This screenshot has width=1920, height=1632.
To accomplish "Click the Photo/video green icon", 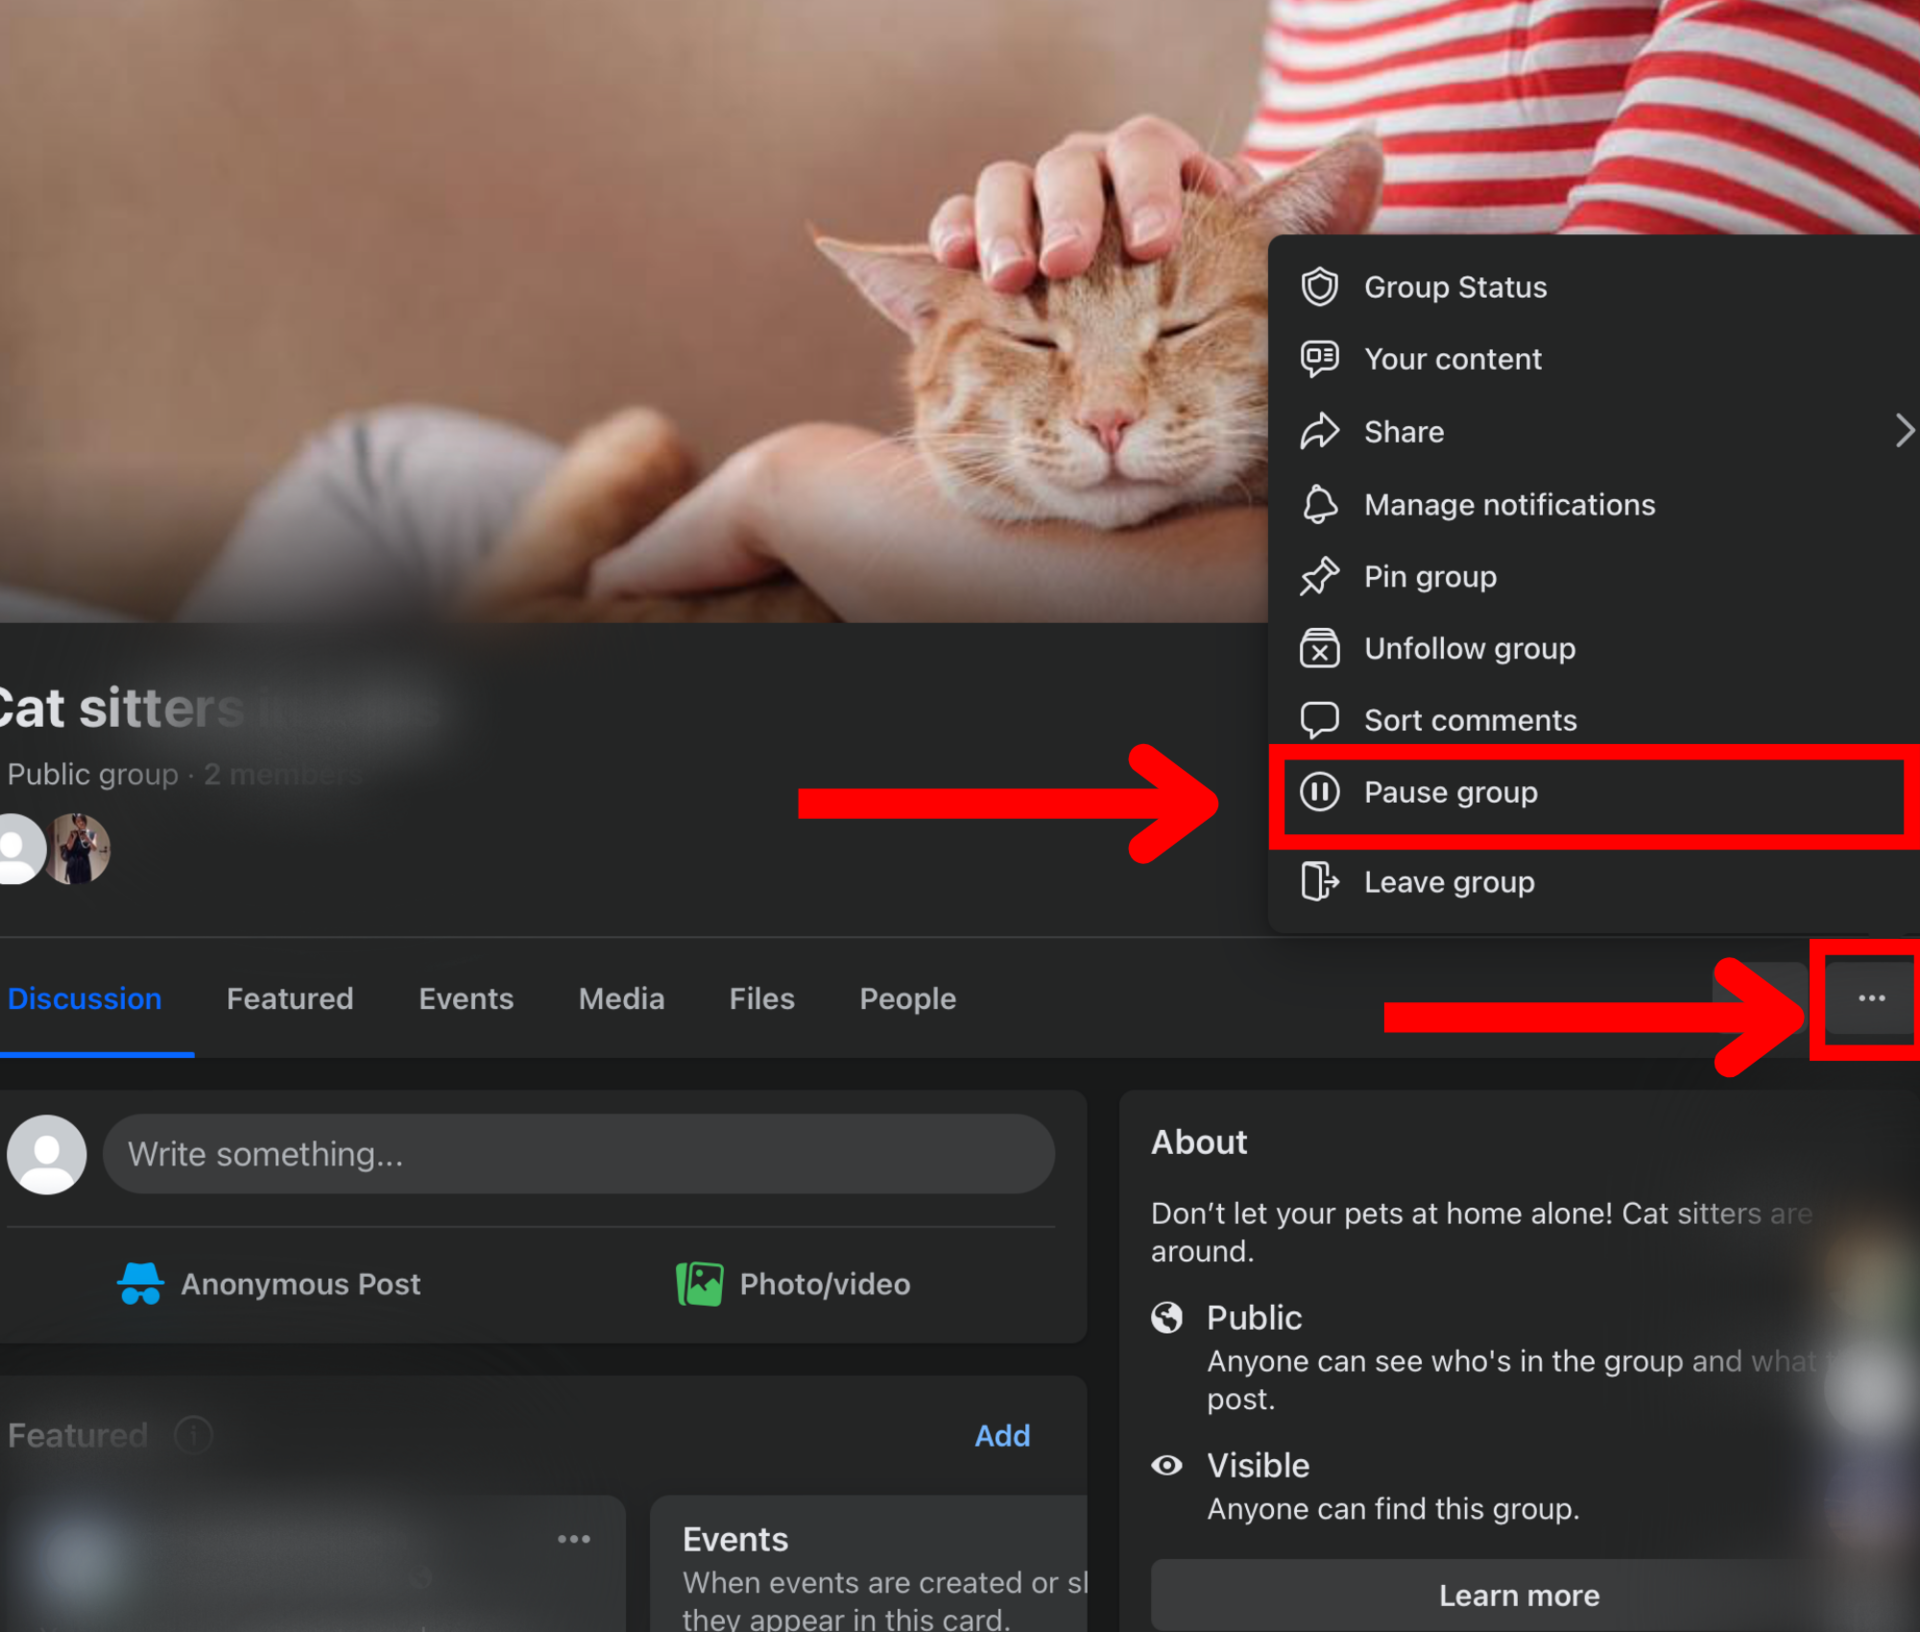I will coord(699,1284).
